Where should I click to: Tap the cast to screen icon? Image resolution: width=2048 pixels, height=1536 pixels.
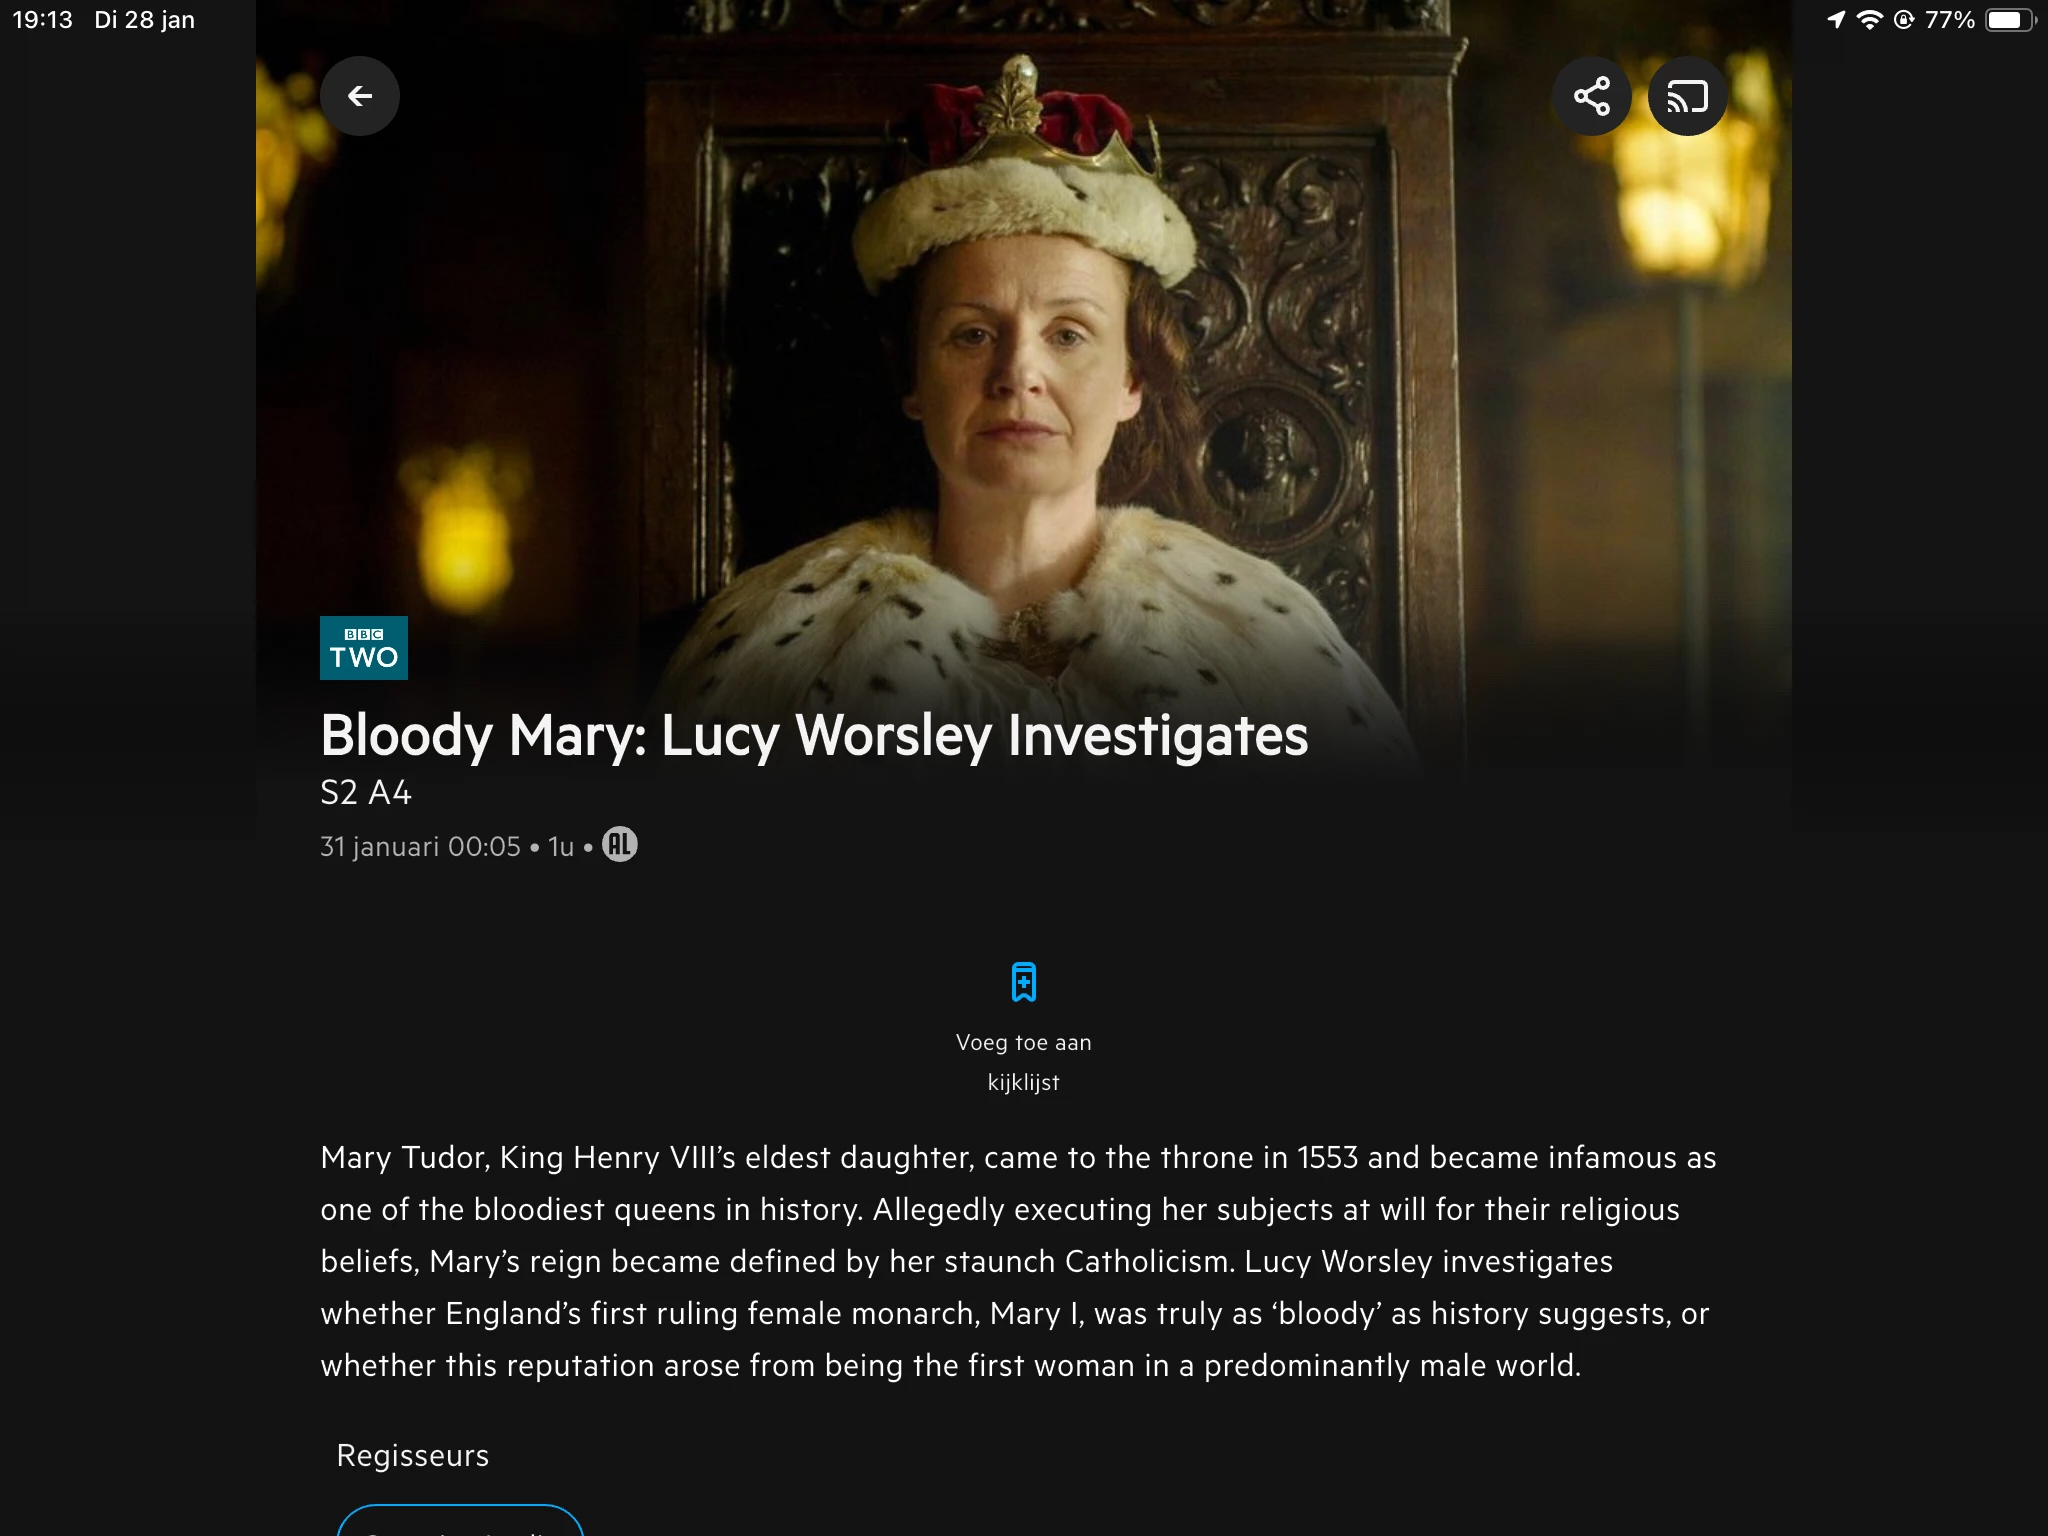(1687, 96)
